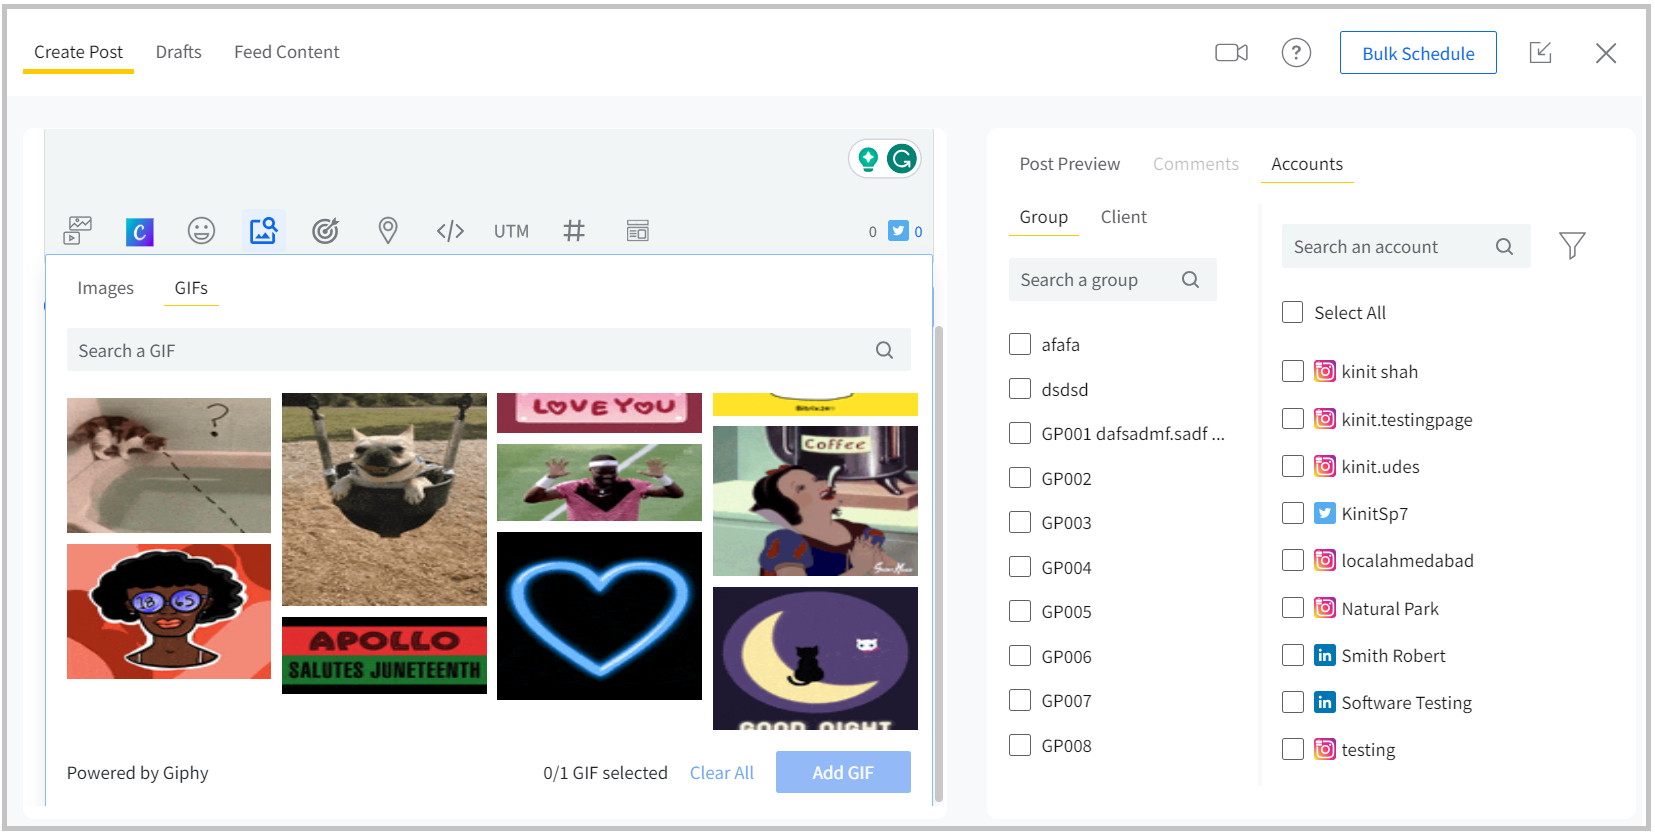Select the blue neon heart GIF
Viewport: 1655px width, 833px height.
click(x=599, y=616)
